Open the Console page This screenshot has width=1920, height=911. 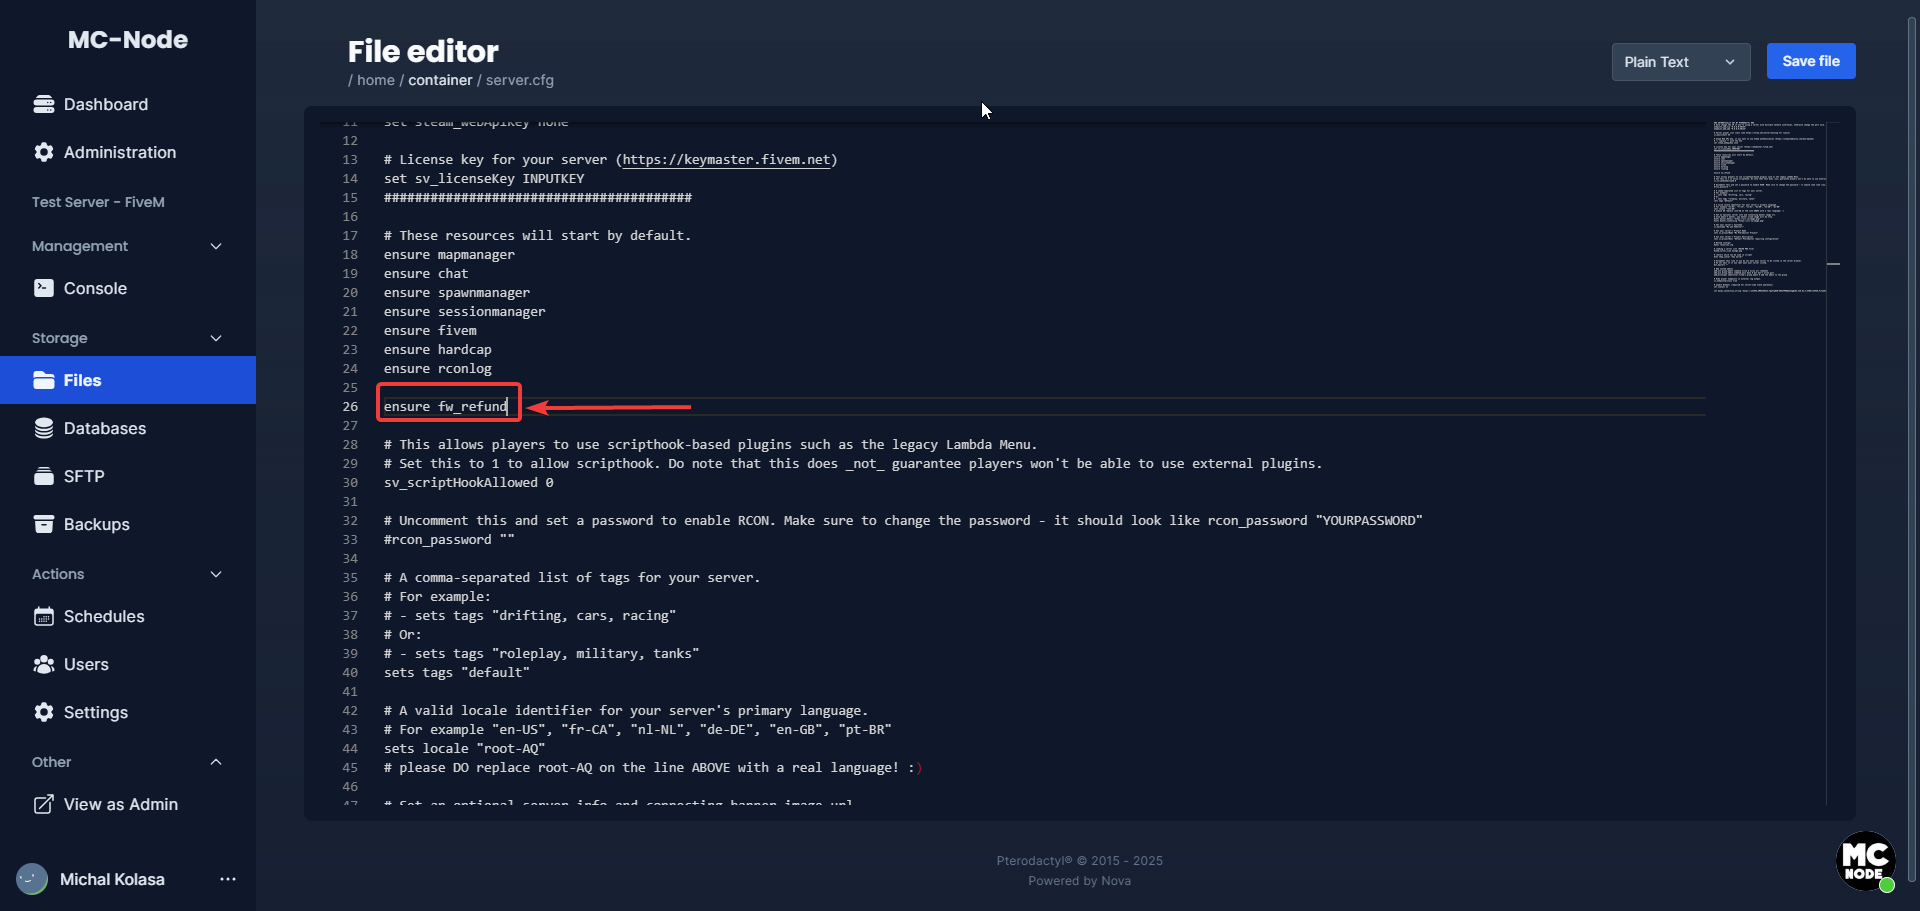[x=128, y=288]
